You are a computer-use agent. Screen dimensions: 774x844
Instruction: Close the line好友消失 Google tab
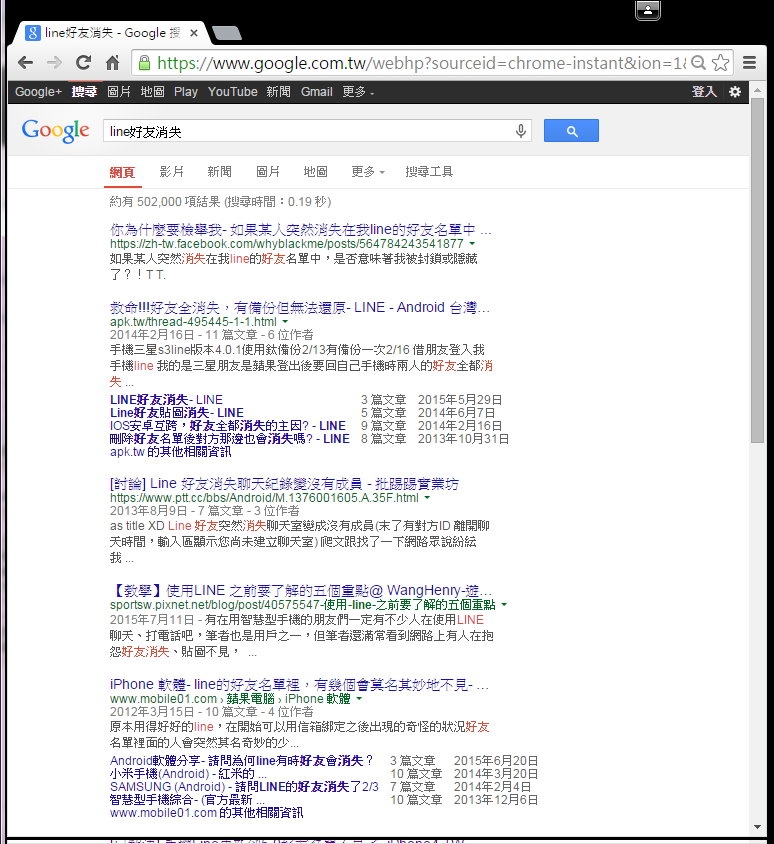click(194, 33)
